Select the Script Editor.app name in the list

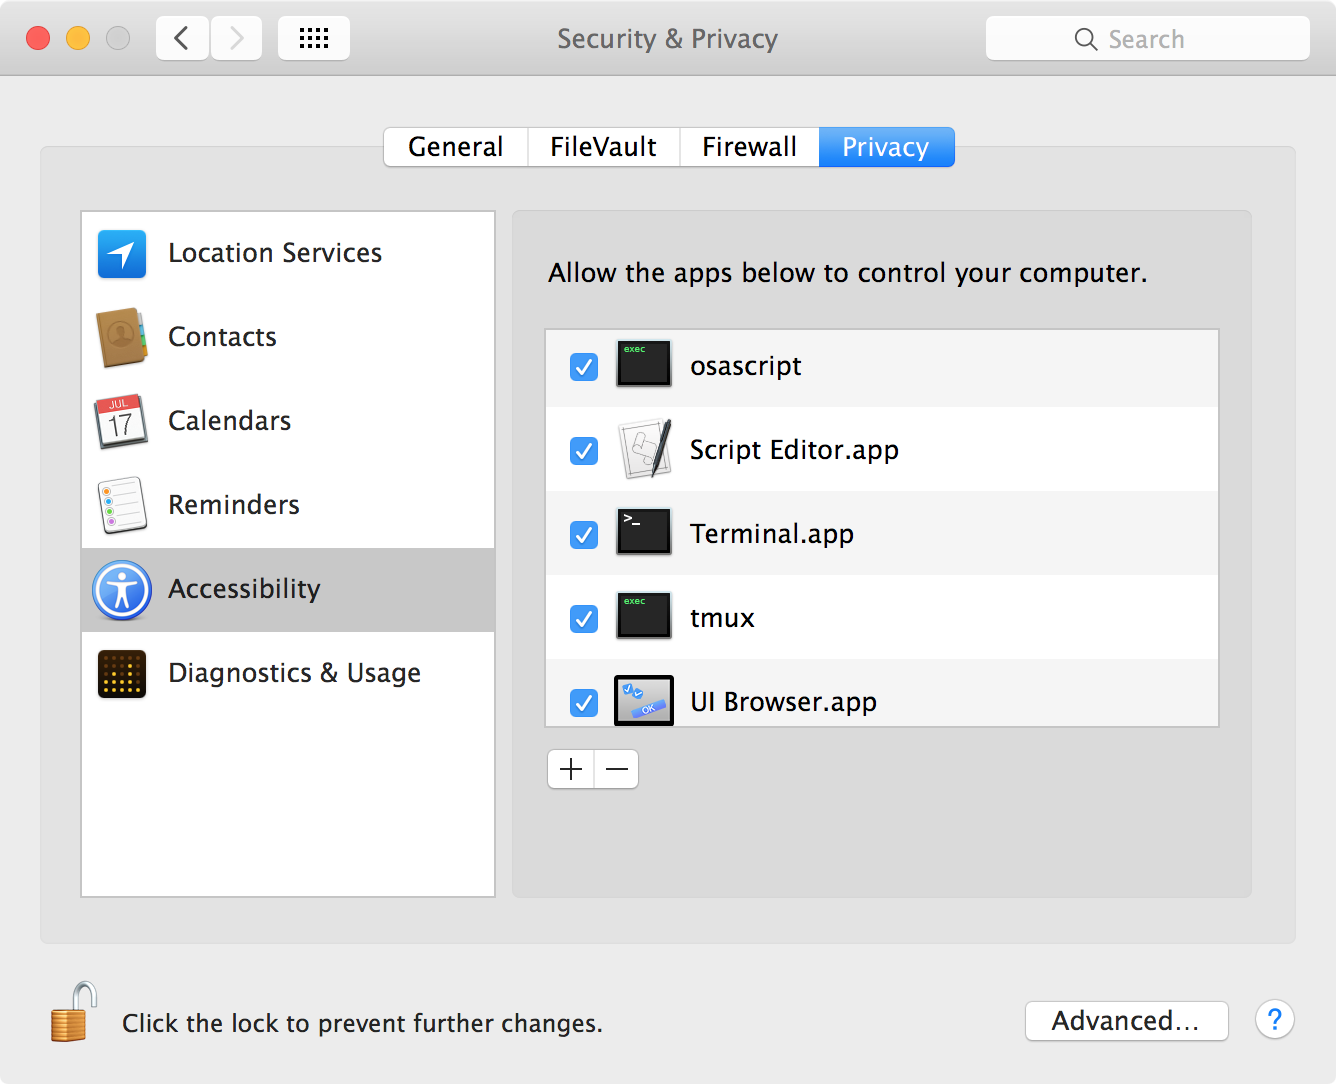coord(795,450)
